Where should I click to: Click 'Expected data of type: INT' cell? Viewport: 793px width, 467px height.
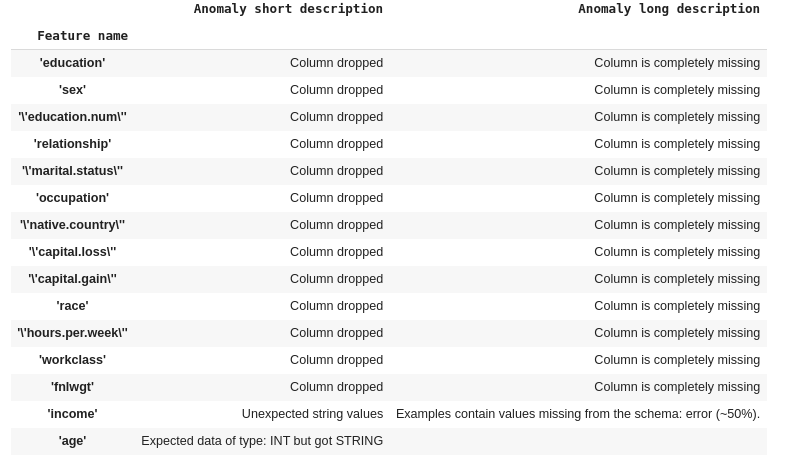point(262,441)
